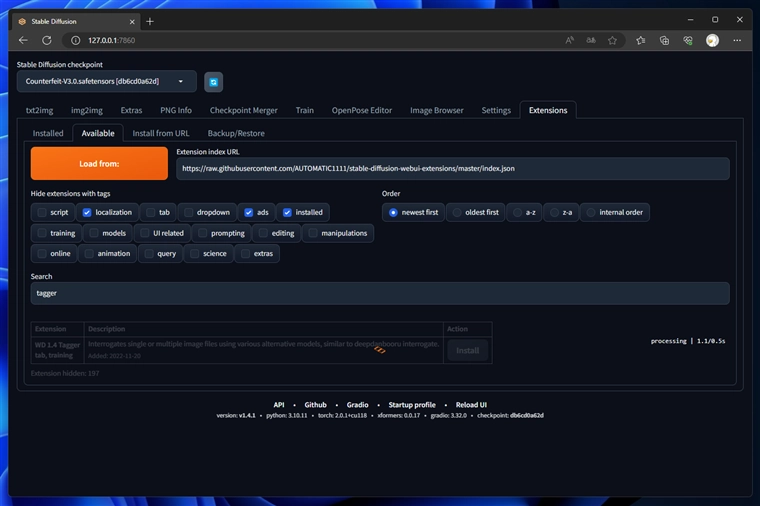Image resolution: width=760 pixels, height=506 pixels.
Task: Go back with the browser back arrow
Action: click(x=23, y=40)
